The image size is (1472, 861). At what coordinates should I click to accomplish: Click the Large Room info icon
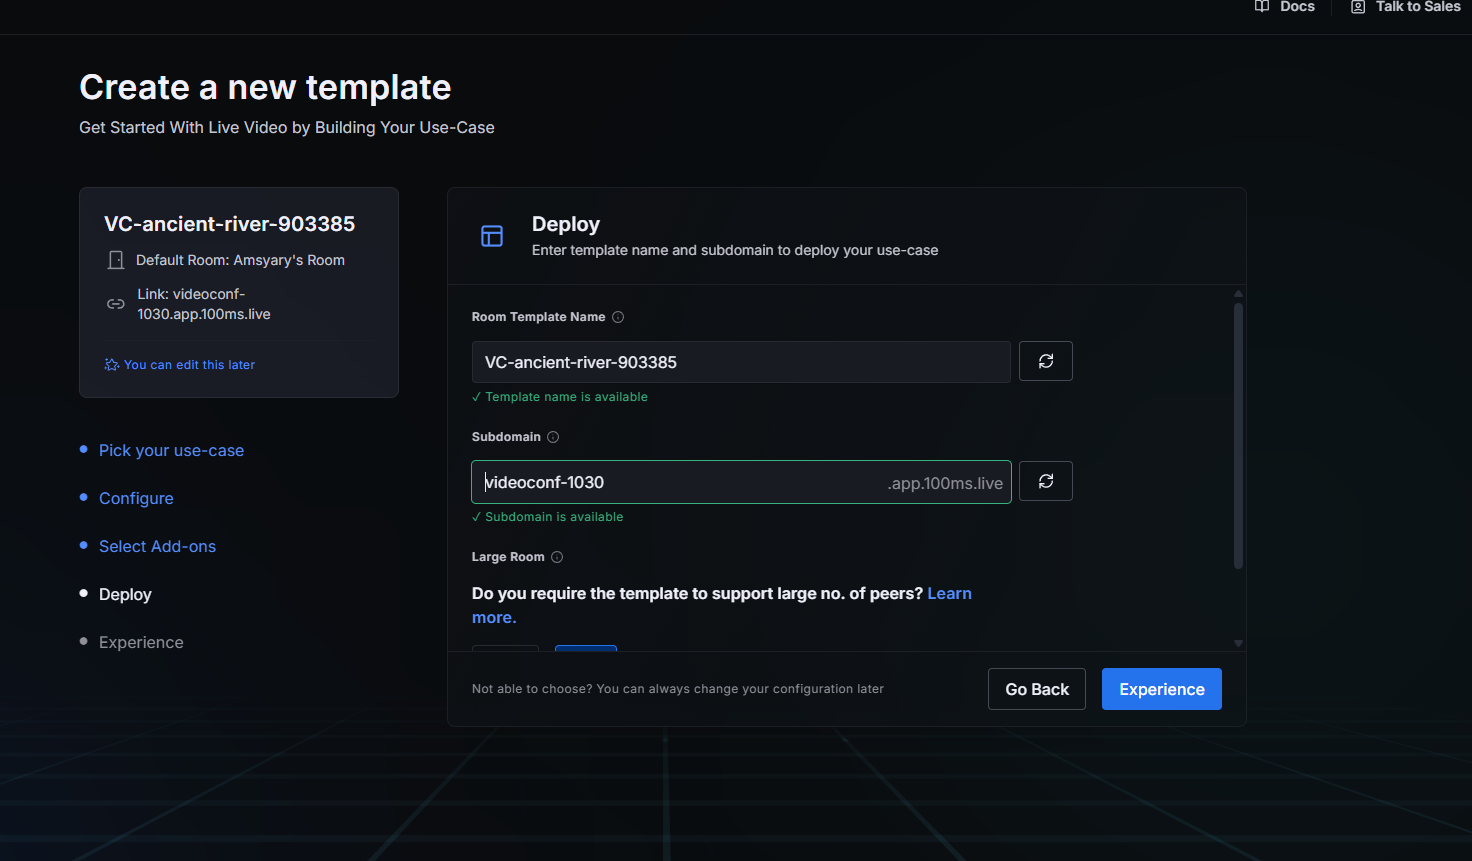click(557, 557)
